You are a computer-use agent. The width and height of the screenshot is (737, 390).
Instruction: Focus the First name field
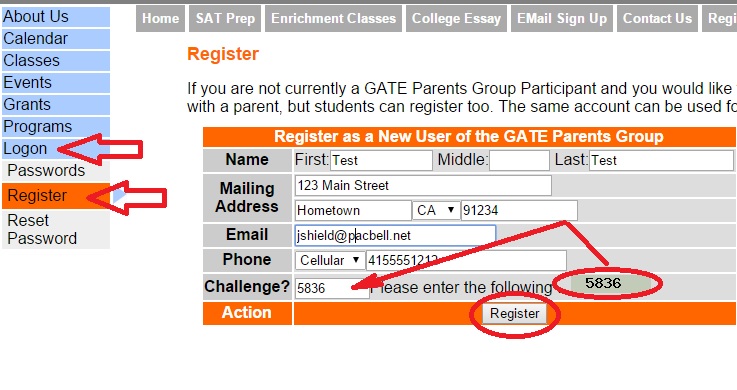[381, 160]
